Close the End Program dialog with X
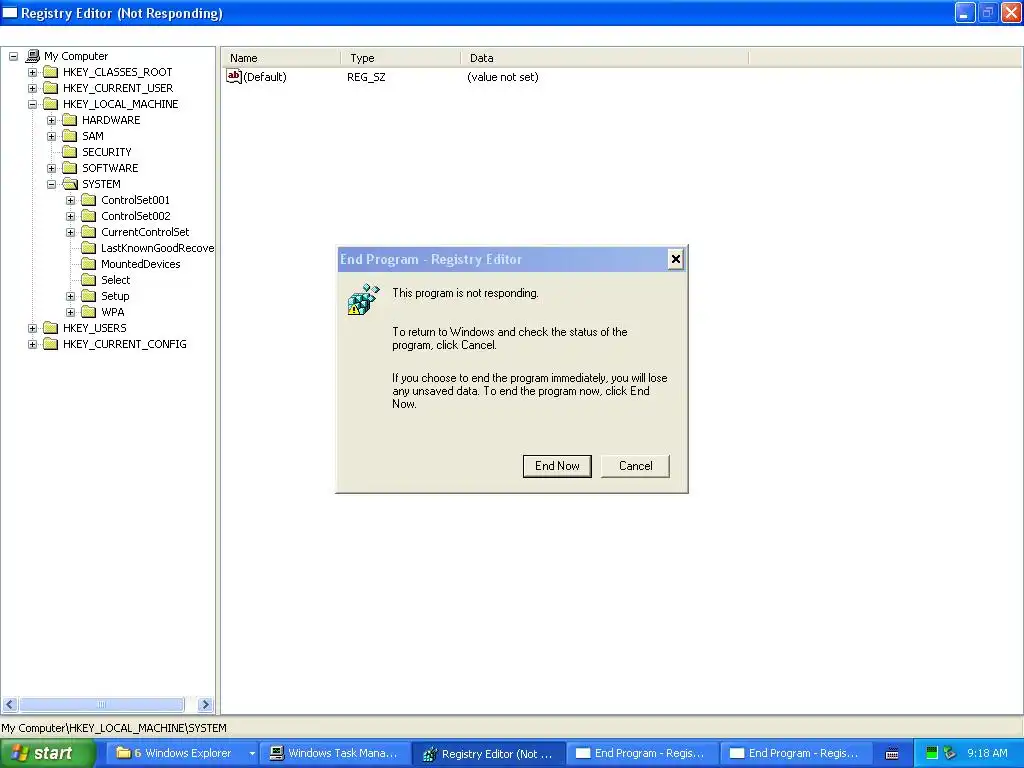This screenshot has height=768, width=1024. [676, 259]
